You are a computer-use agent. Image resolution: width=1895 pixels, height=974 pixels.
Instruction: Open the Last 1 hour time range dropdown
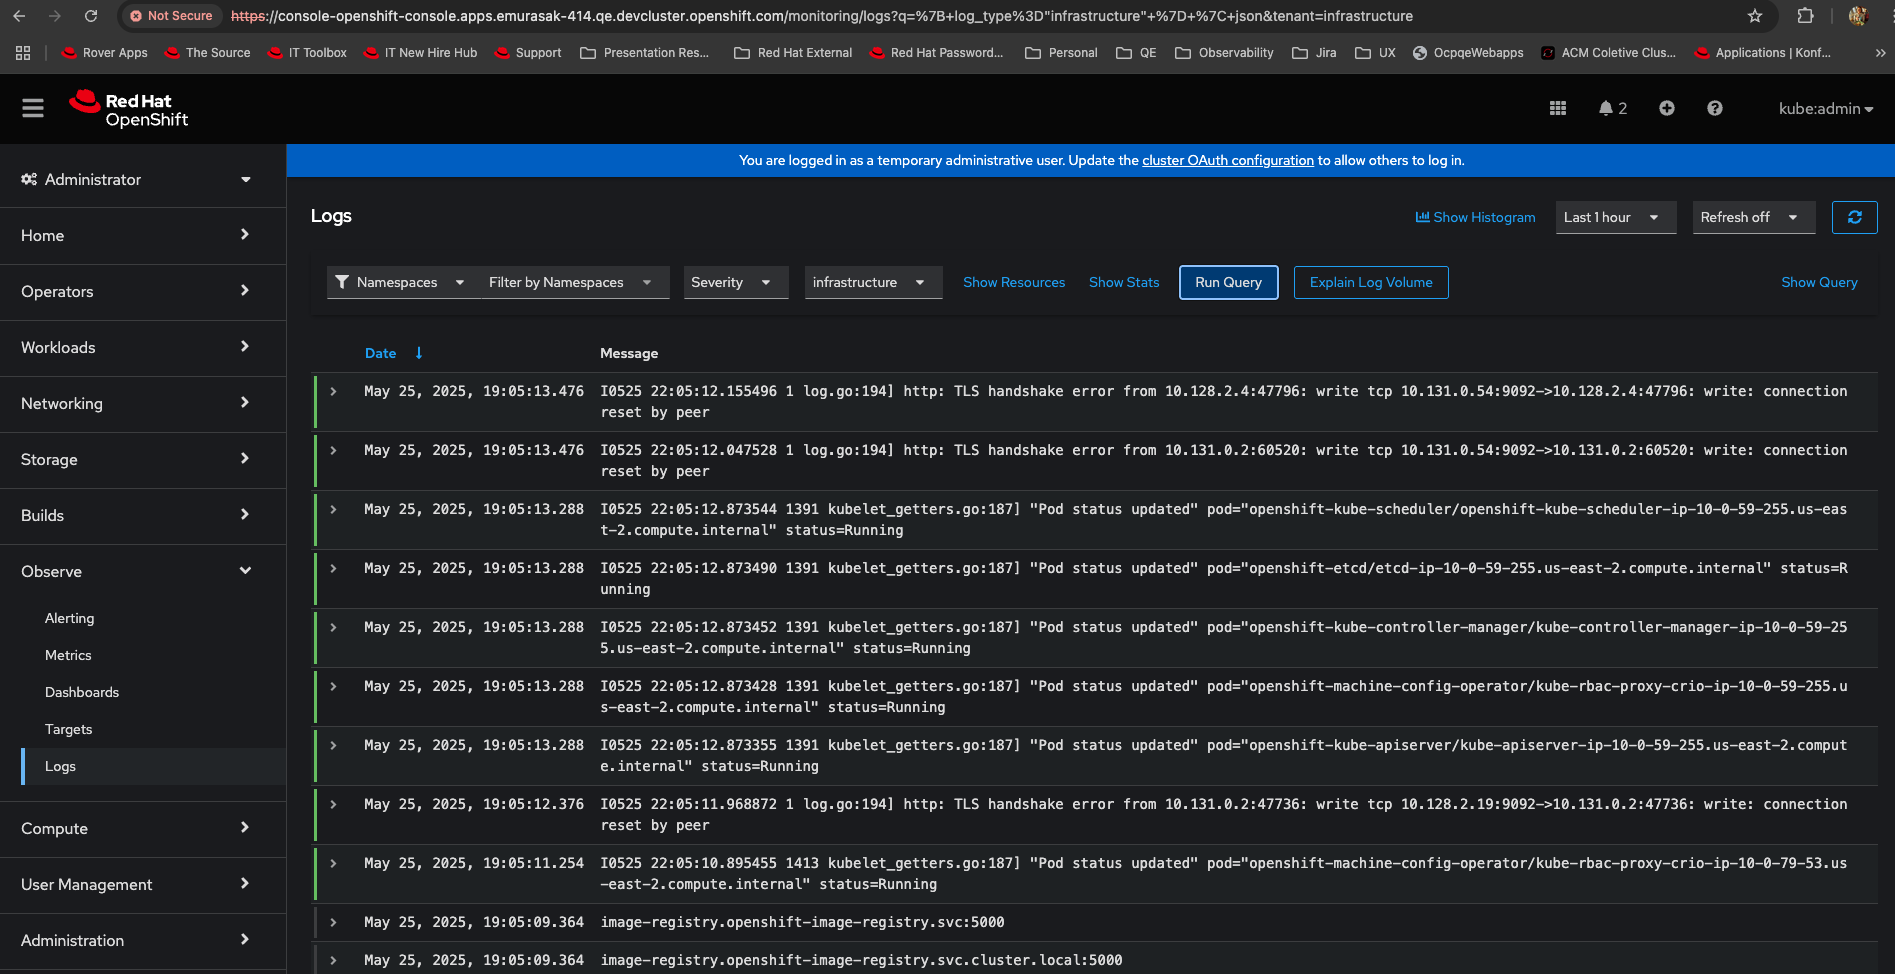(x=1614, y=217)
